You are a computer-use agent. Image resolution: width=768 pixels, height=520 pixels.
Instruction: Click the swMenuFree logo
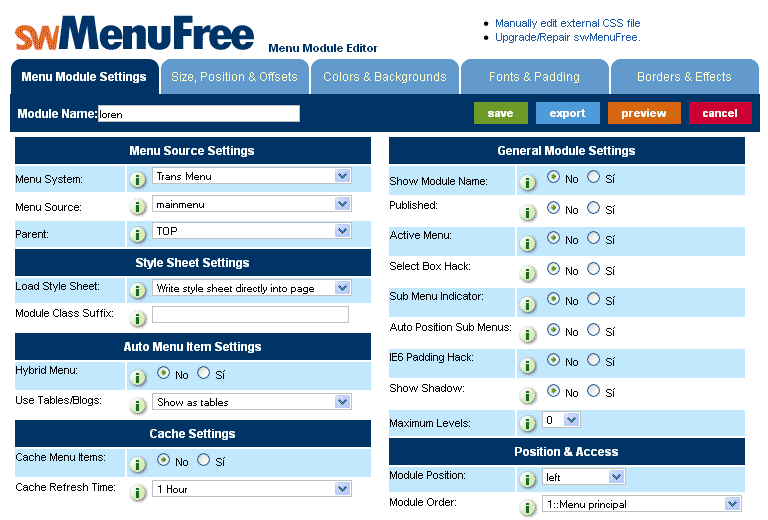click(x=134, y=33)
